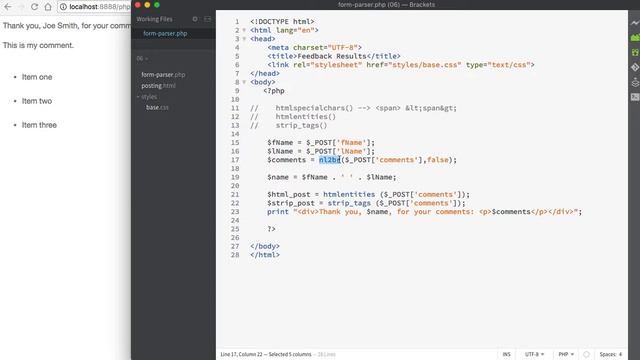640x360 pixels.
Task: Click the Live Preview lightning bolt icon
Action: tap(635, 23)
